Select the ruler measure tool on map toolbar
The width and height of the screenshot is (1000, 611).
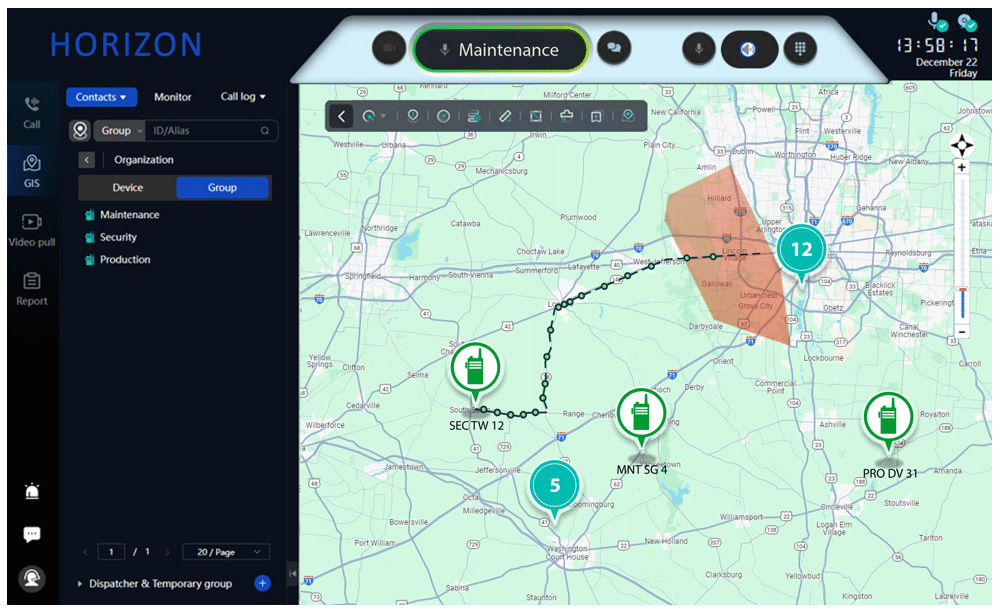click(505, 116)
